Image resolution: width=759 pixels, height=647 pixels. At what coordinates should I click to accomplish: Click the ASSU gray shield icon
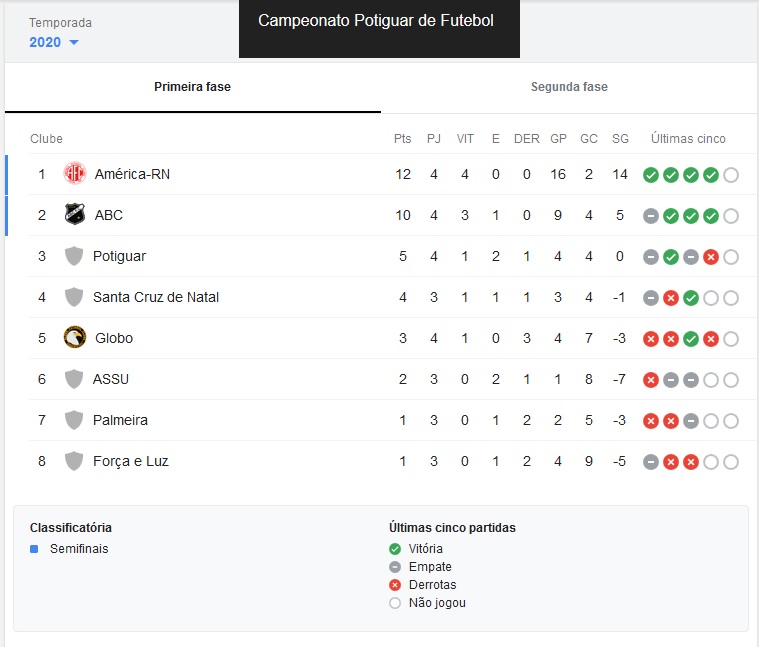[73, 379]
